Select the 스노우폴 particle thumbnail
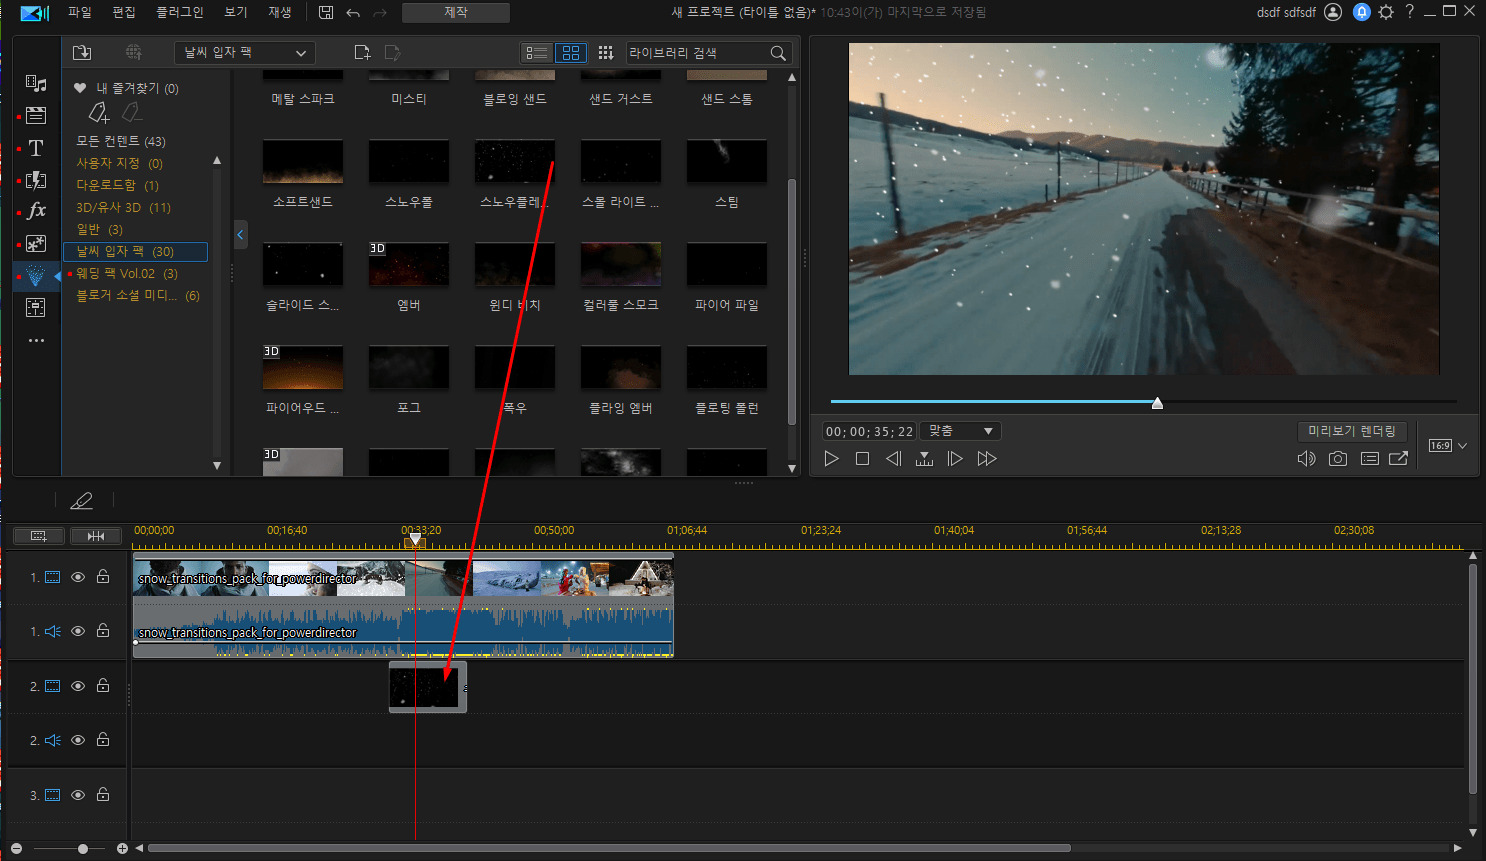 409,162
